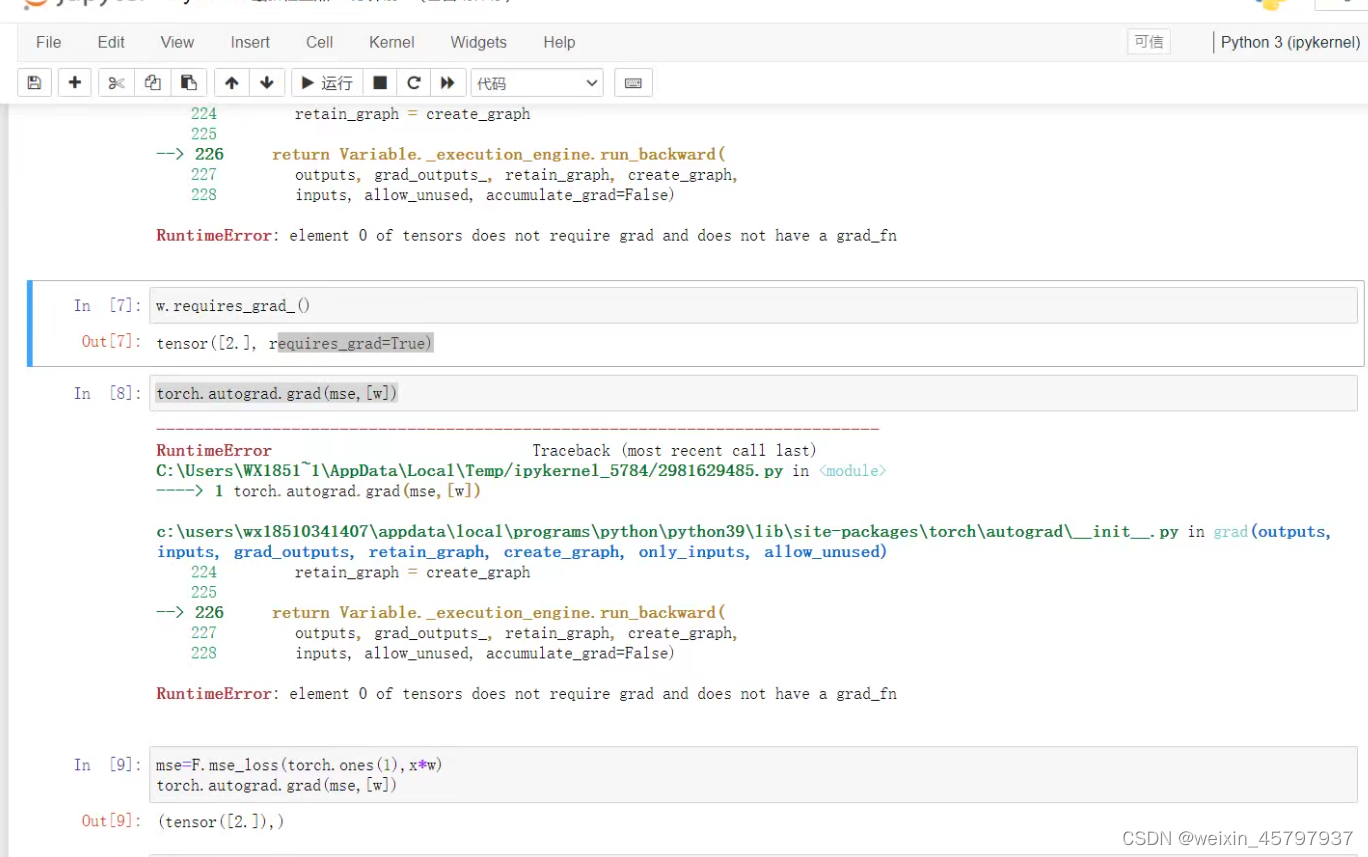
Task: Open the File menu
Action: (48, 42)
